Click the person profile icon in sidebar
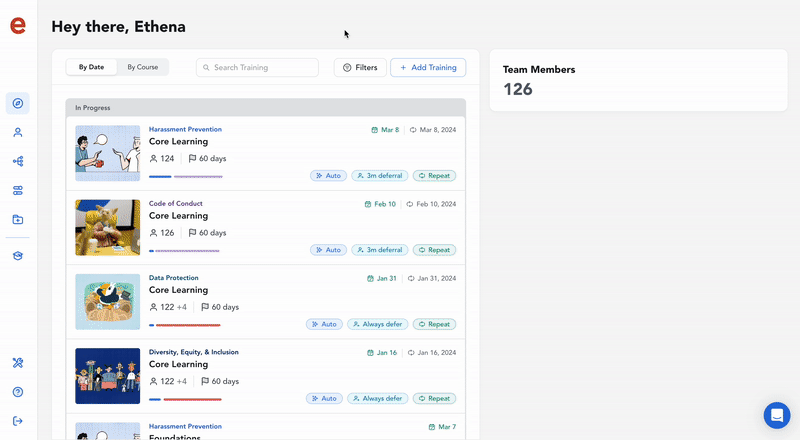Screen dimensions: 800x440 [x=18, y=132]
